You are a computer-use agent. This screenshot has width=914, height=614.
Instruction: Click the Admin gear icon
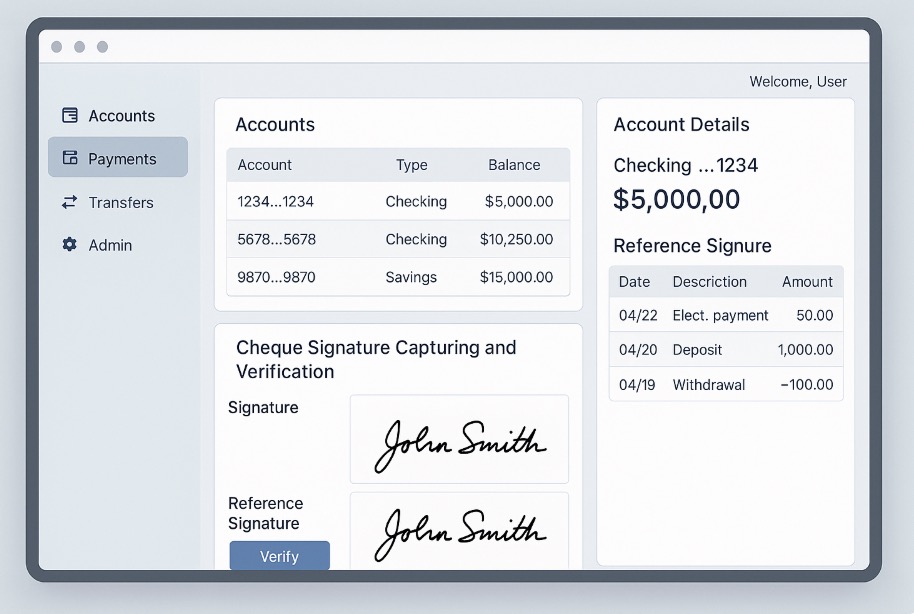point(69,244)
